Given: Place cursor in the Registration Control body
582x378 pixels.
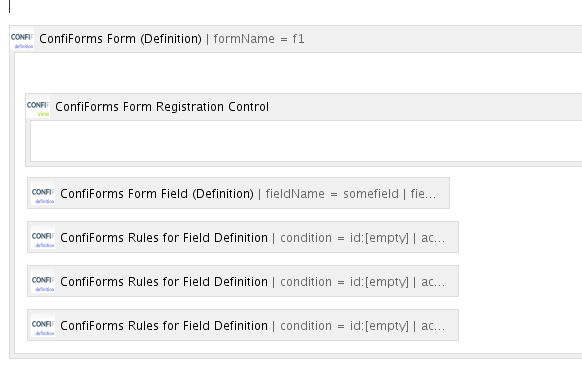Looking at the screenshot, I should tap(306, 141).
